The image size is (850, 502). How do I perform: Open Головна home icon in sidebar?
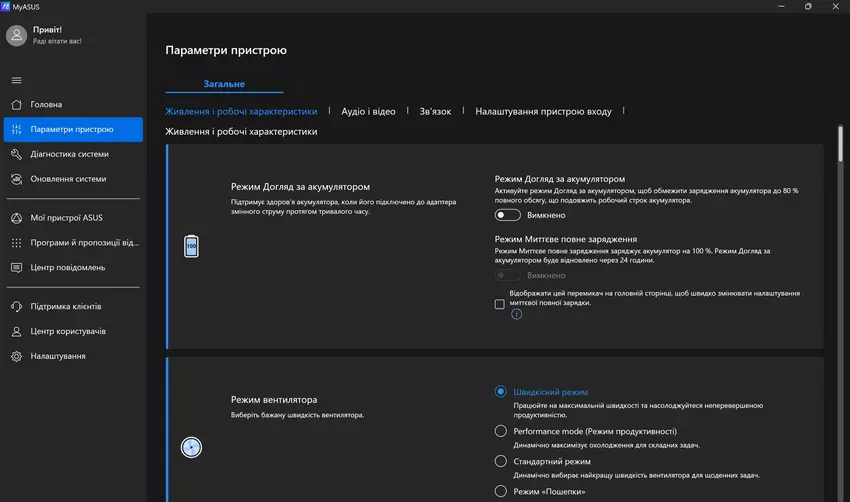16,104
